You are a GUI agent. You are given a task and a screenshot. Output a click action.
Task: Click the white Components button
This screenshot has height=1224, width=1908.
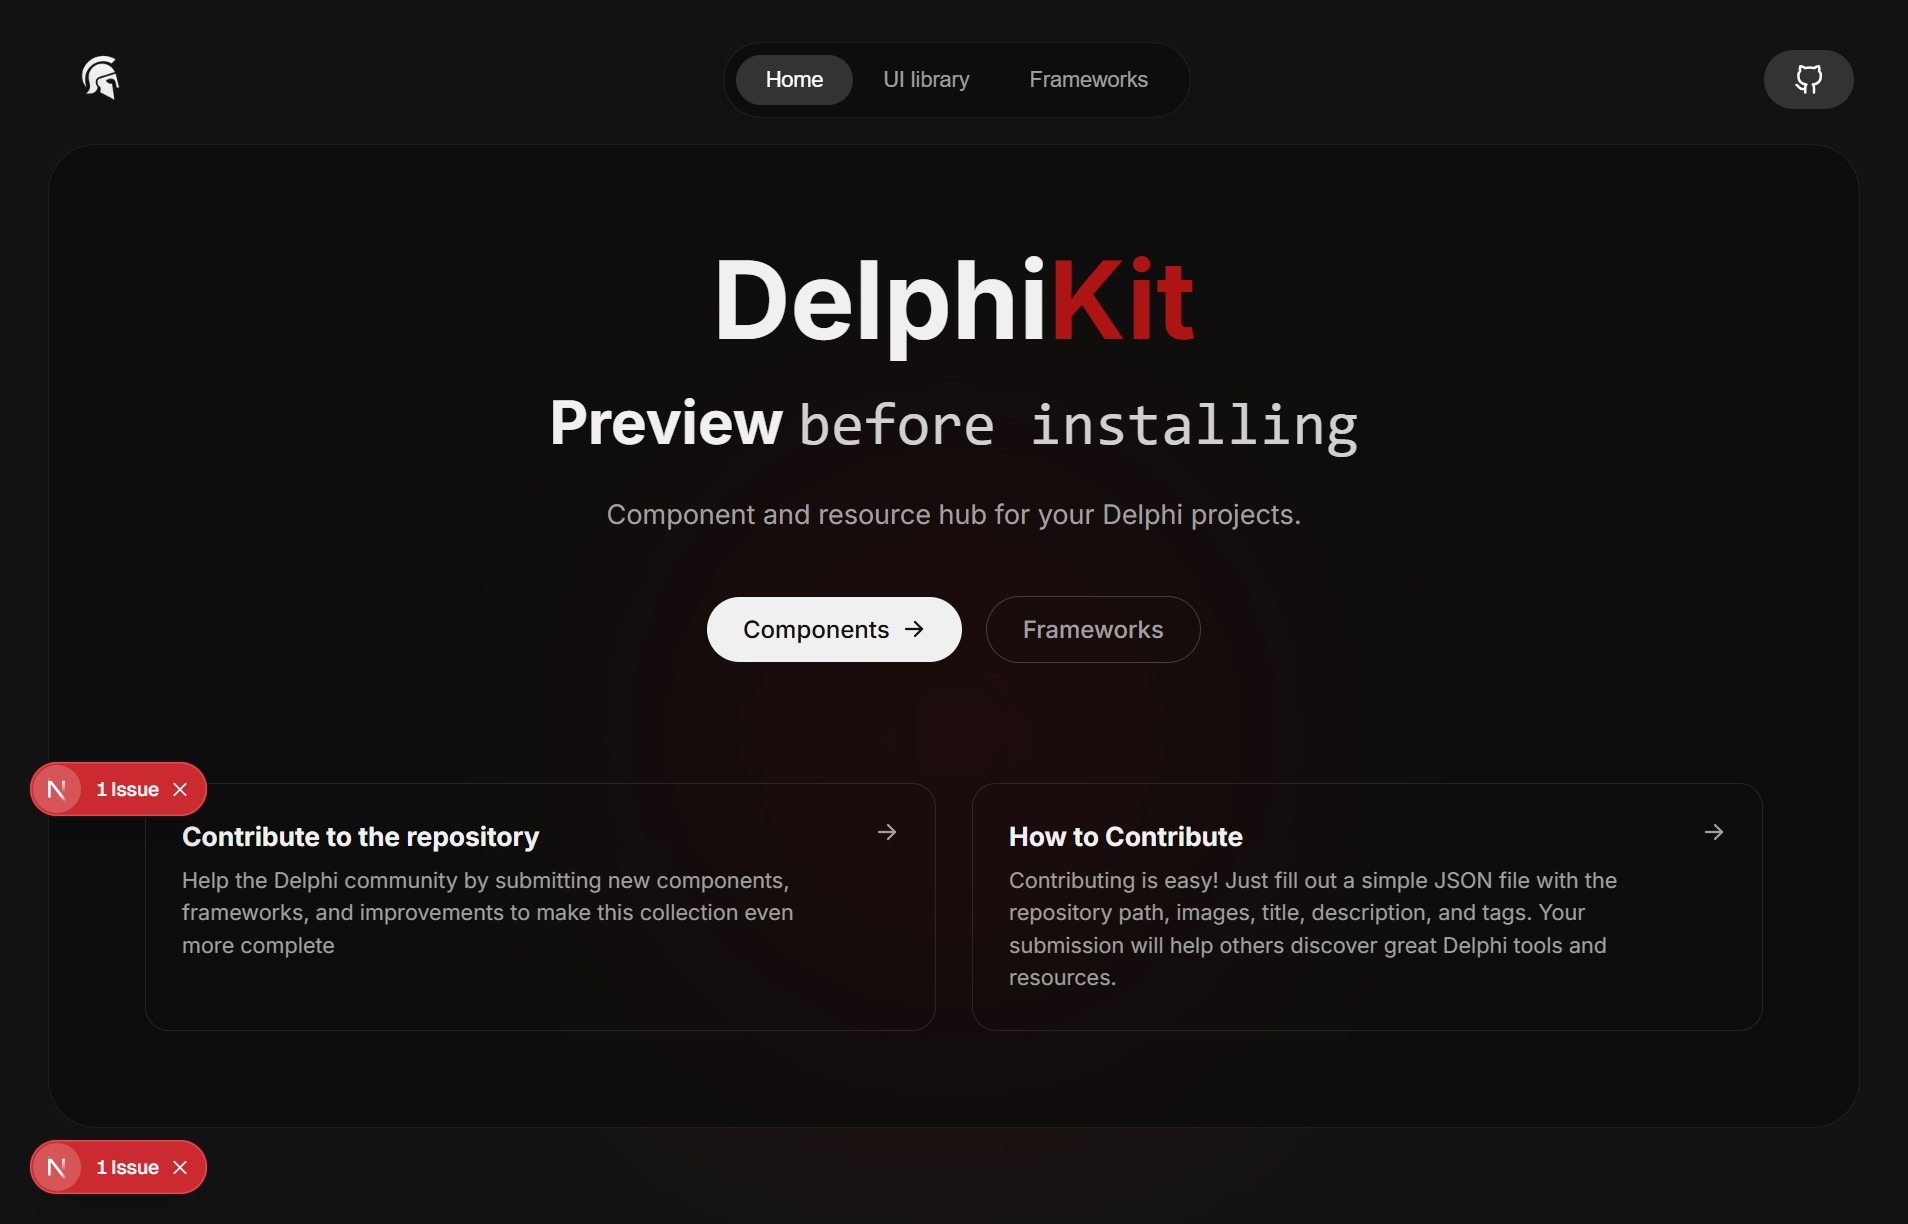(834, 629)
